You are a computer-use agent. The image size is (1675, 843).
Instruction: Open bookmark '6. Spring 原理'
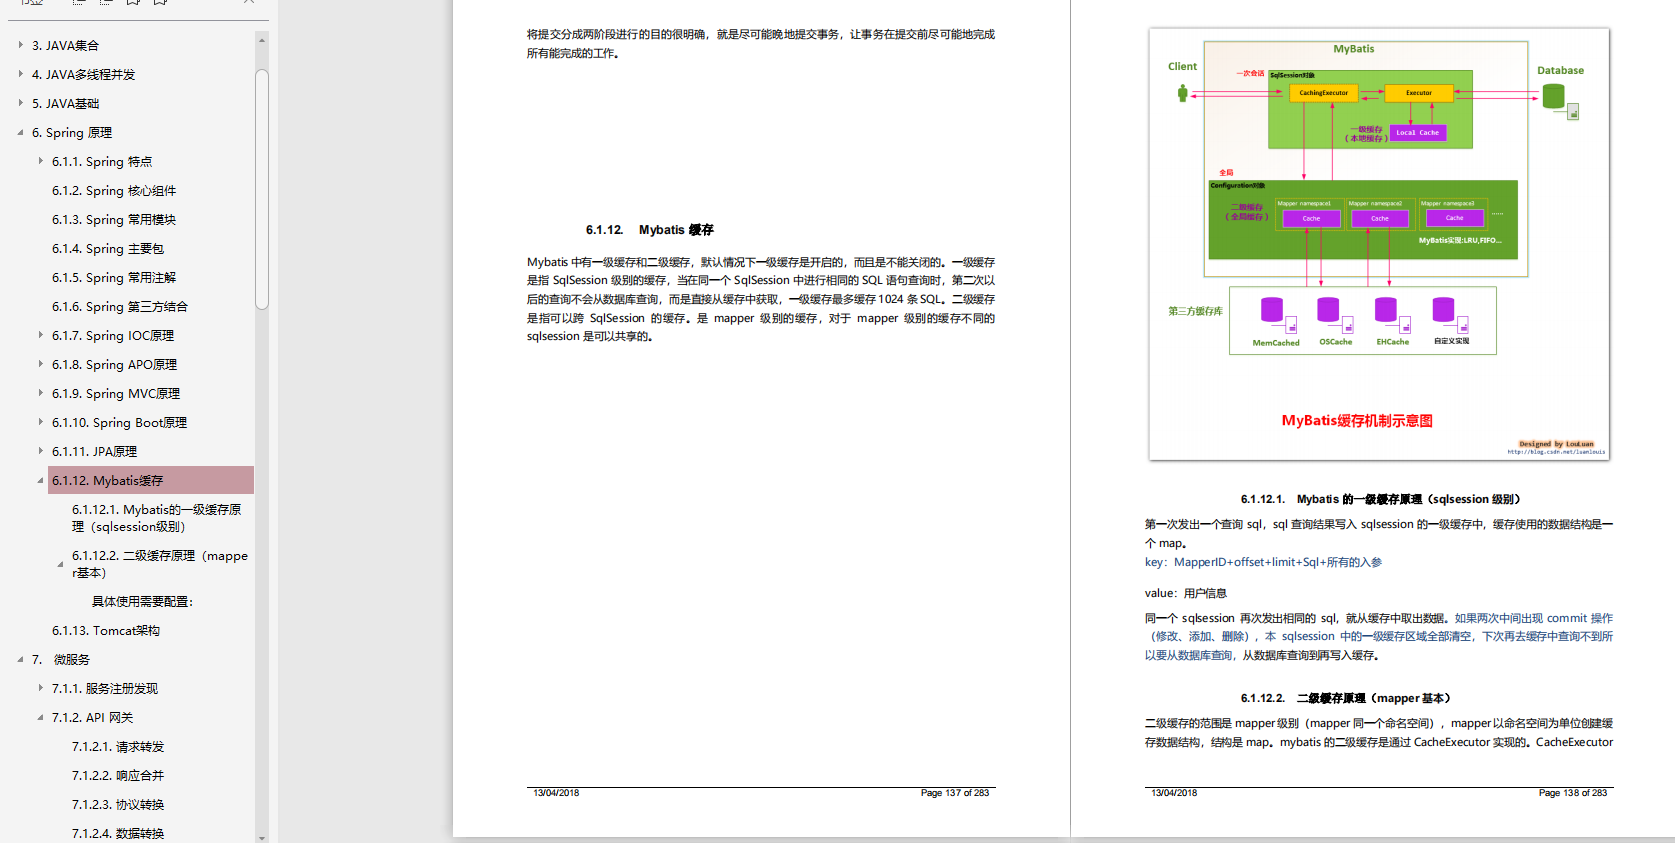72,132
